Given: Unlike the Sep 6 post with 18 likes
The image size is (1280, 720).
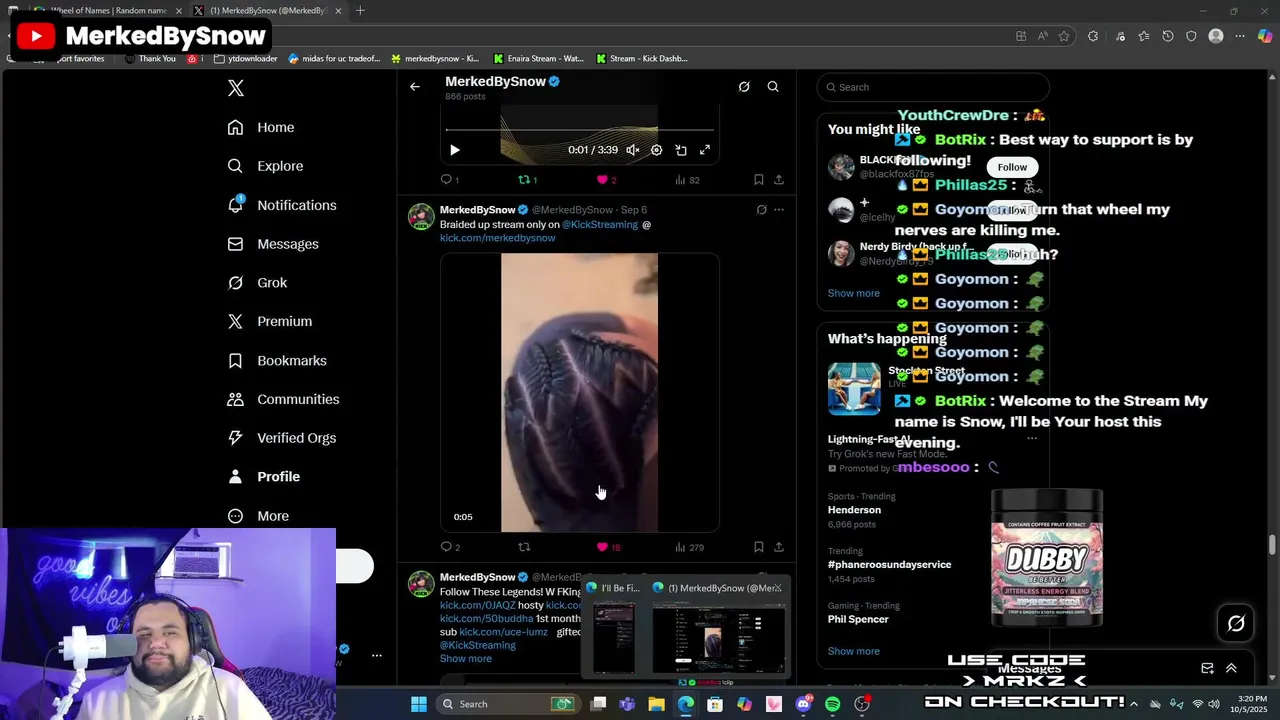Looking at the screenshot, I should [608, 547].
